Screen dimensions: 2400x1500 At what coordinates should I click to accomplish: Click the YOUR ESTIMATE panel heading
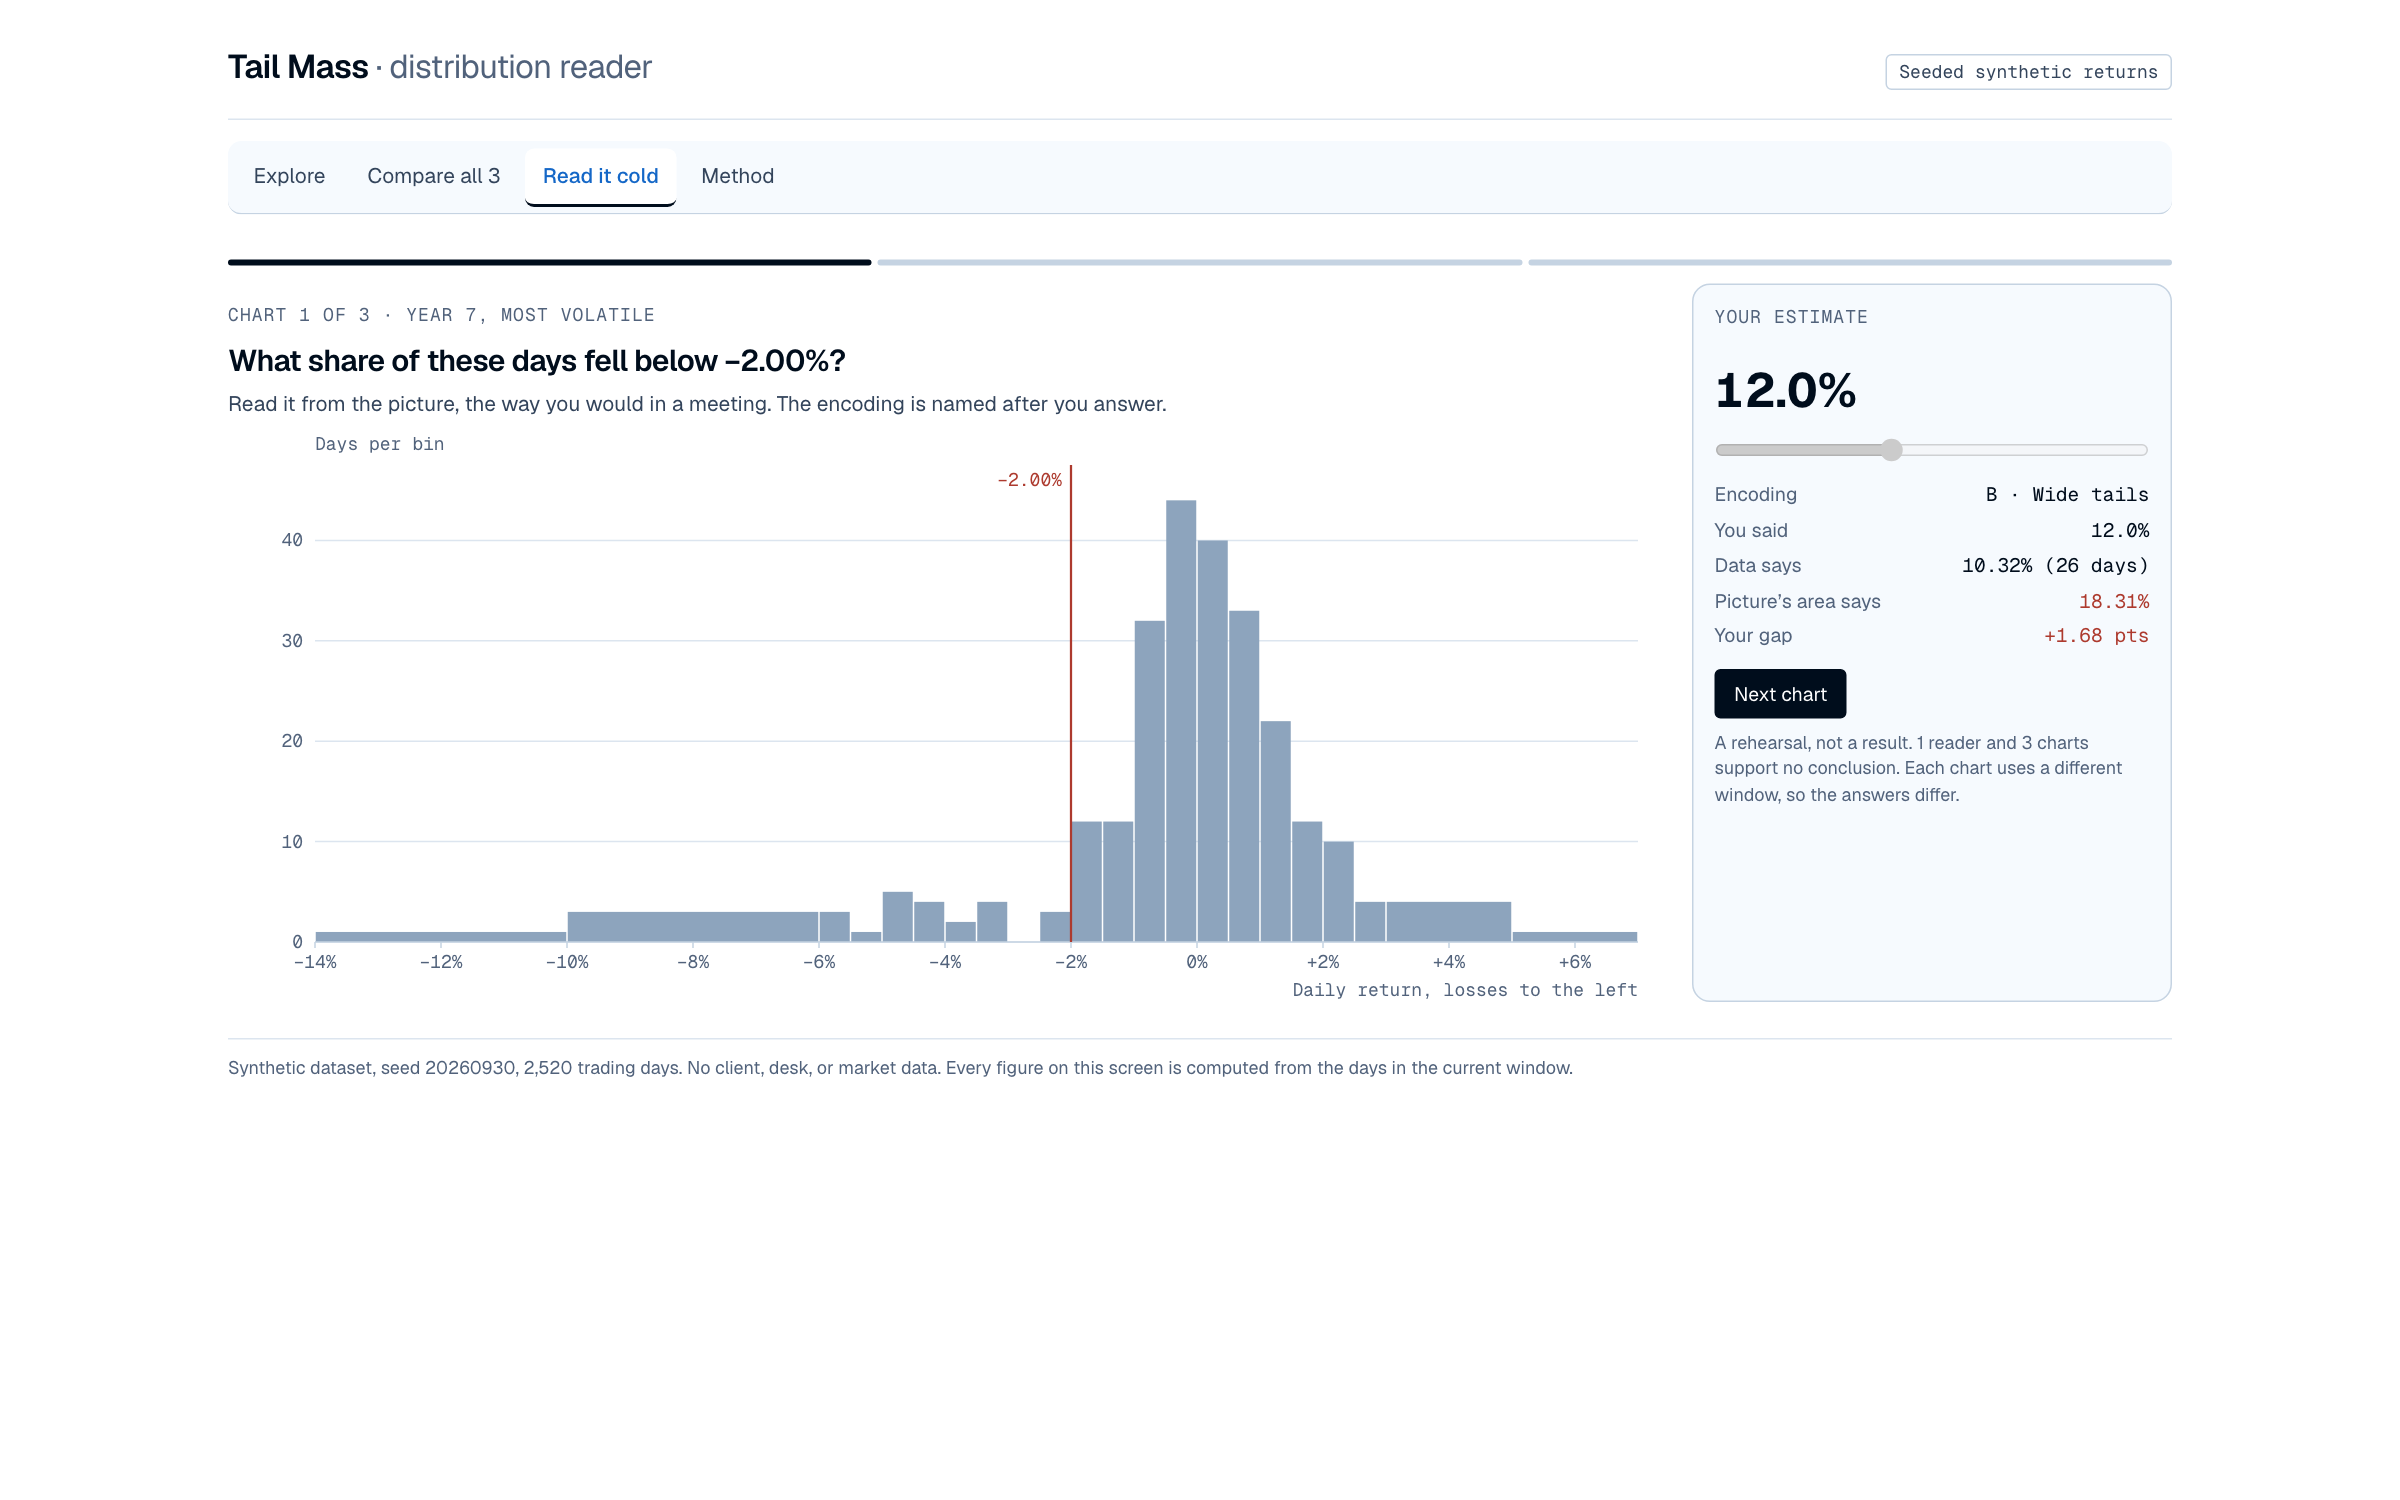pyautogui.click(x=1791, y=317)
